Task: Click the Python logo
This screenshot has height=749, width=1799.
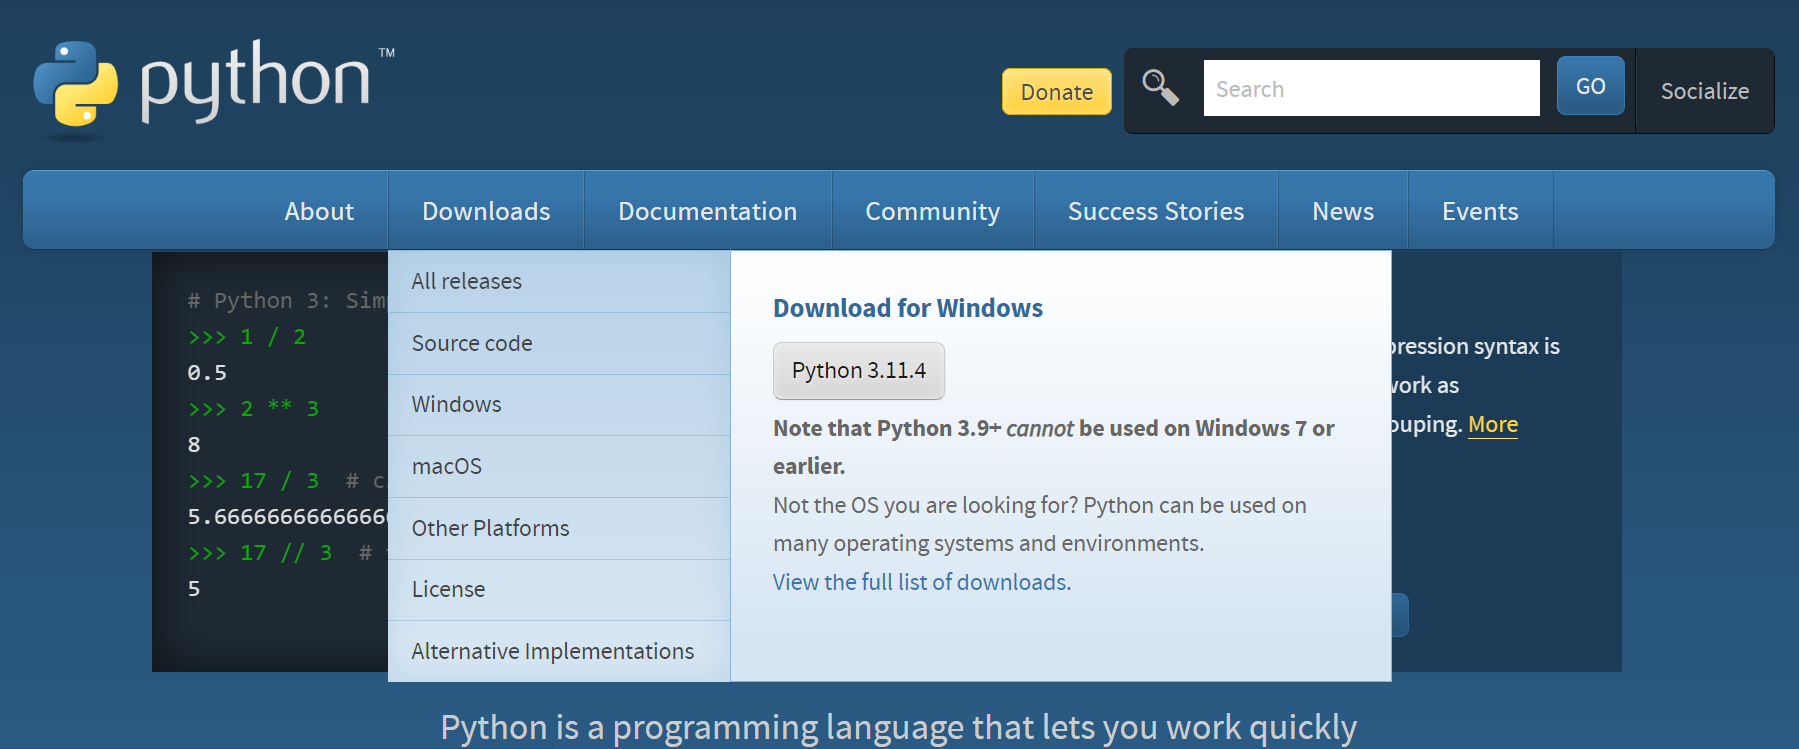Action: point(212,84)
